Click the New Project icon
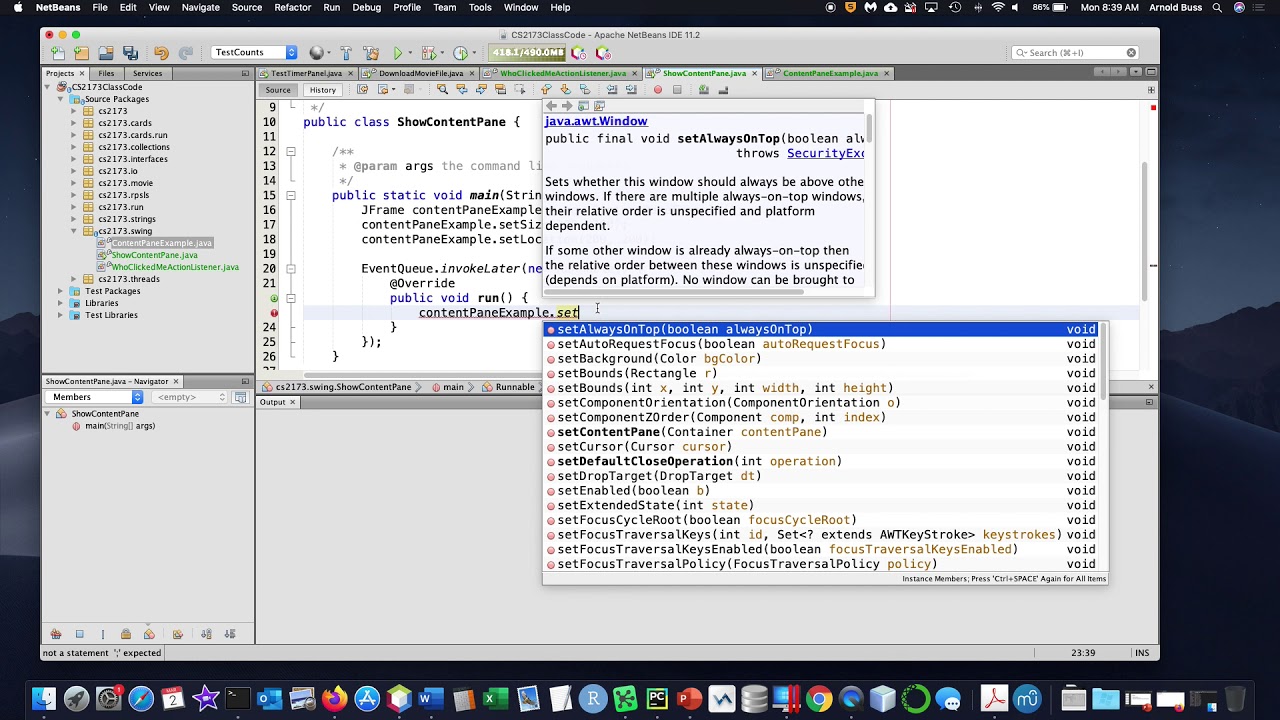Screen dimensions: 1280x720 coord(80,53)
